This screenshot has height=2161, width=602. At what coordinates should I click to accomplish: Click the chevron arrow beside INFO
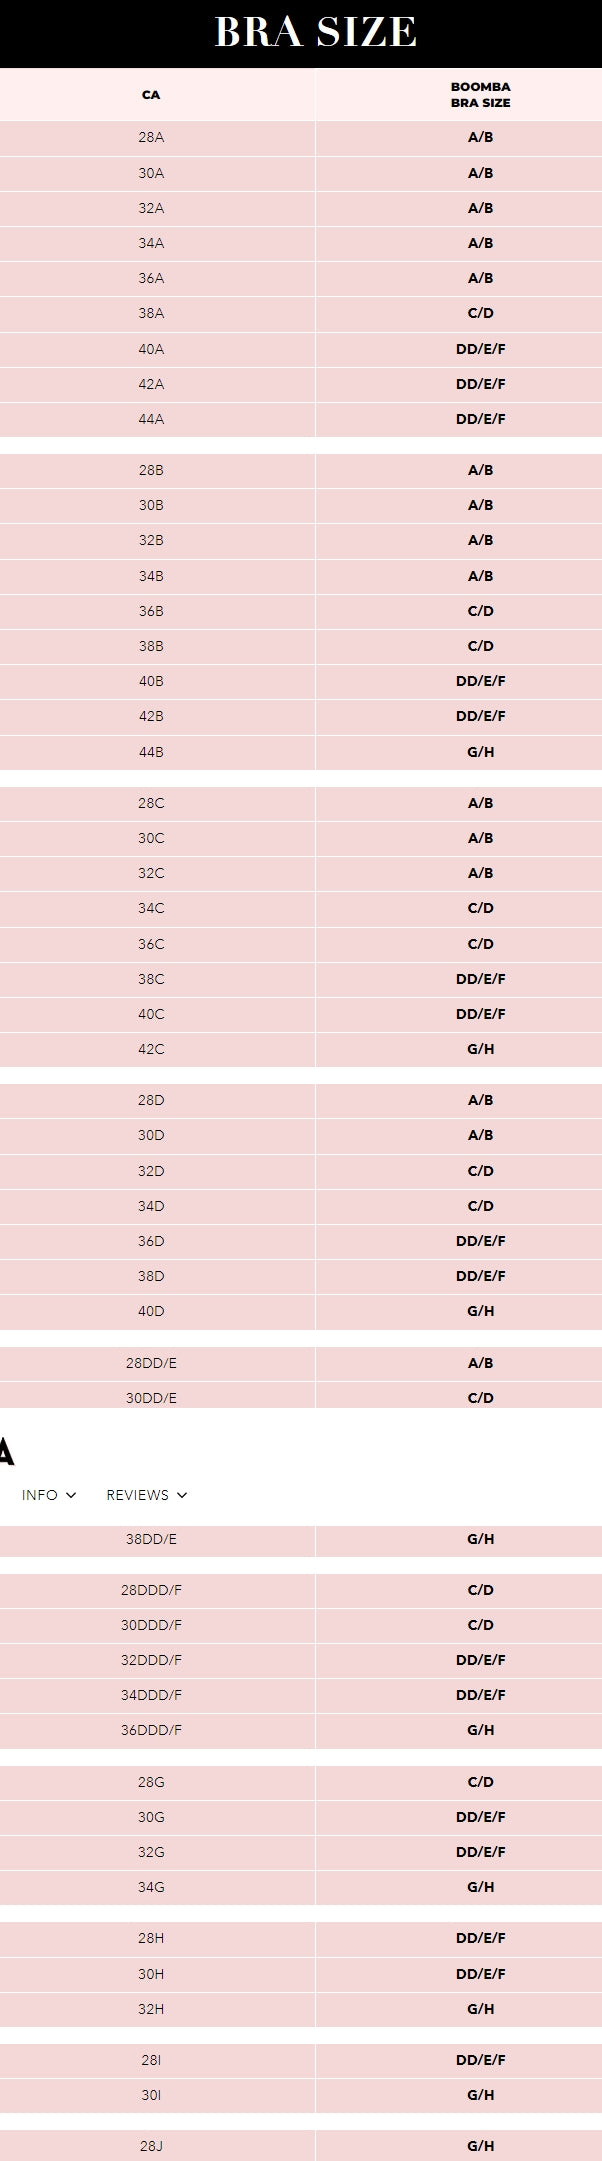71,1495
